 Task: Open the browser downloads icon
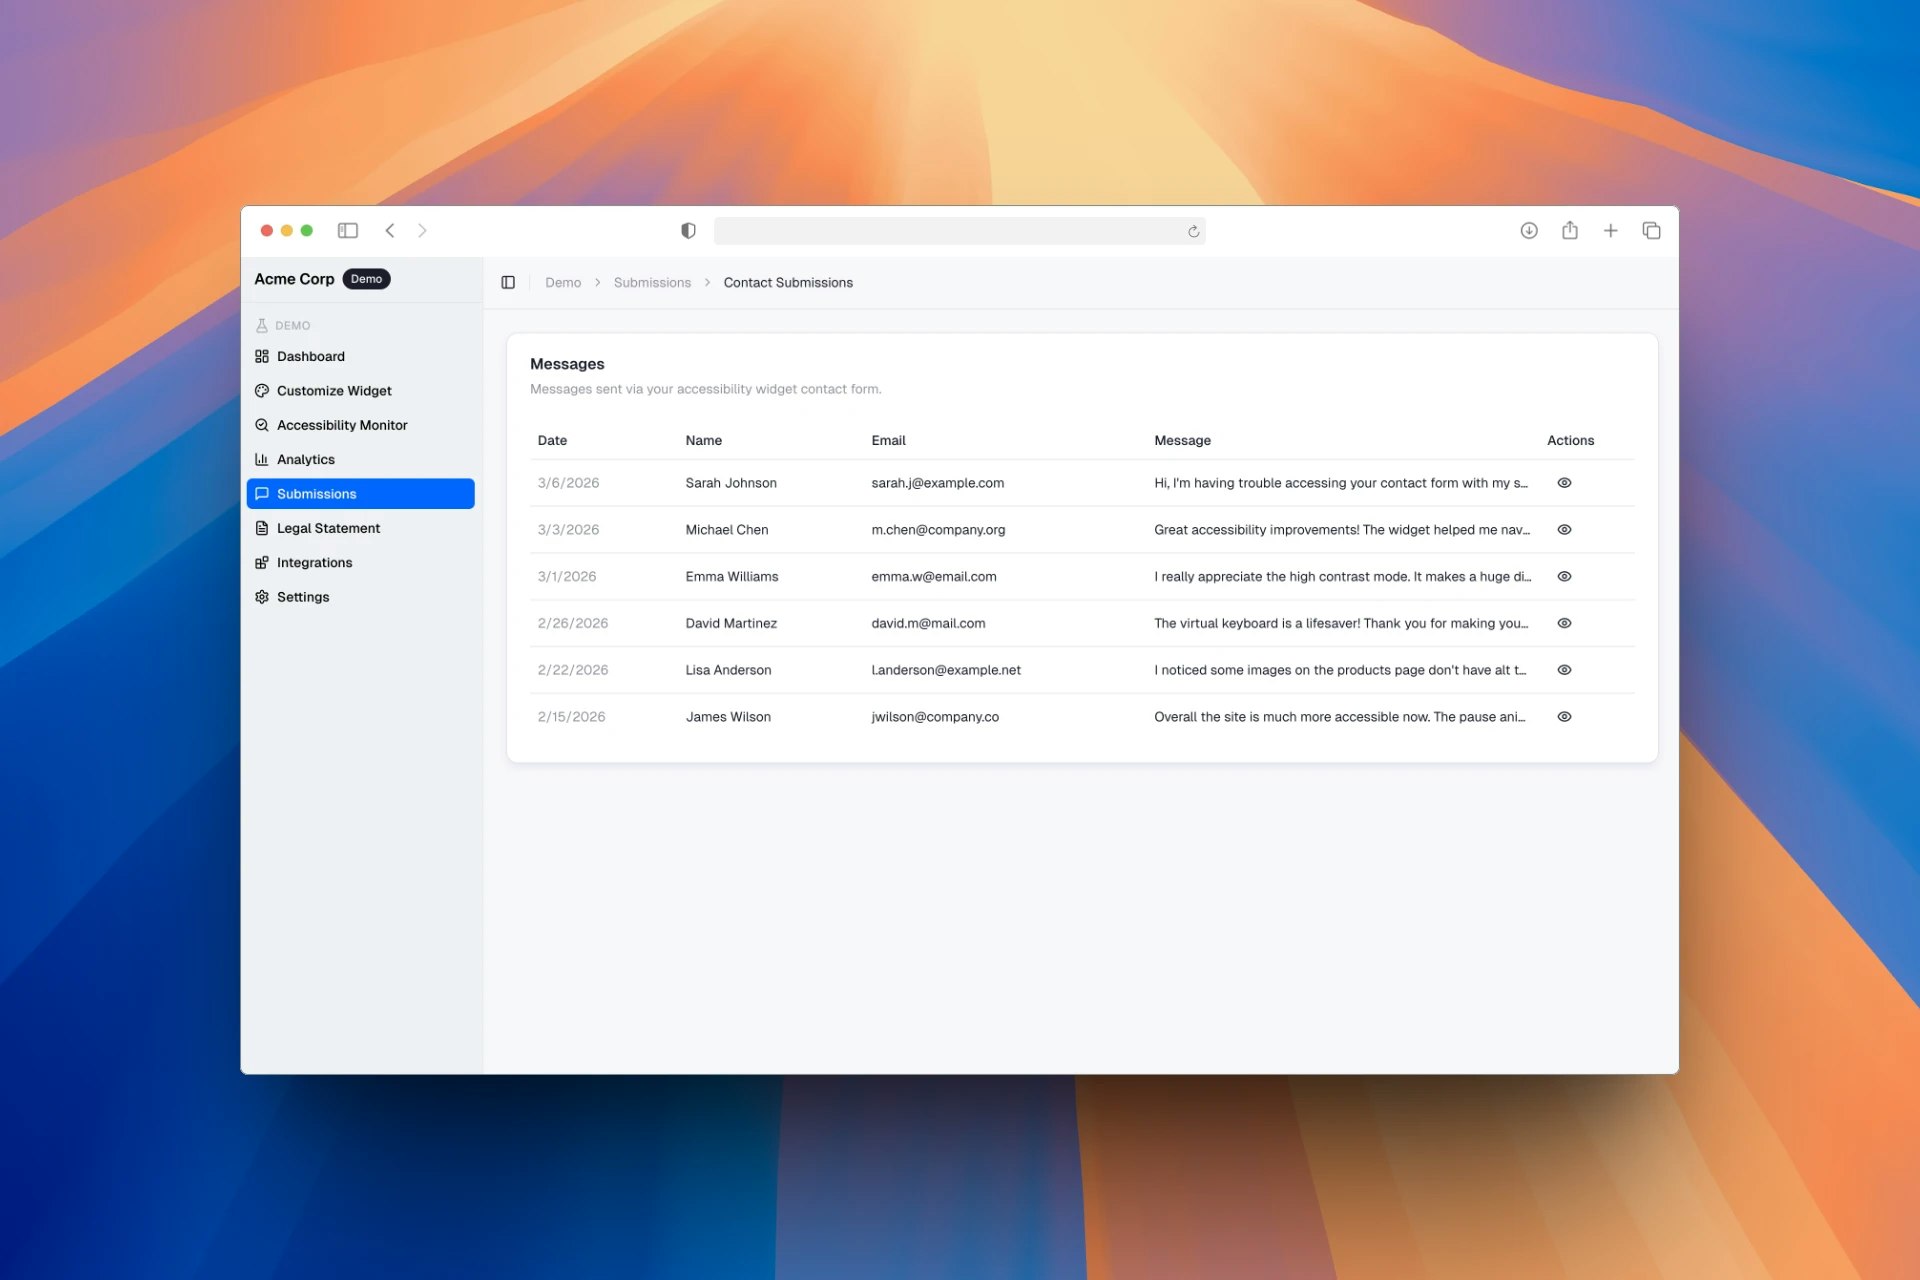coord(1528,231)
